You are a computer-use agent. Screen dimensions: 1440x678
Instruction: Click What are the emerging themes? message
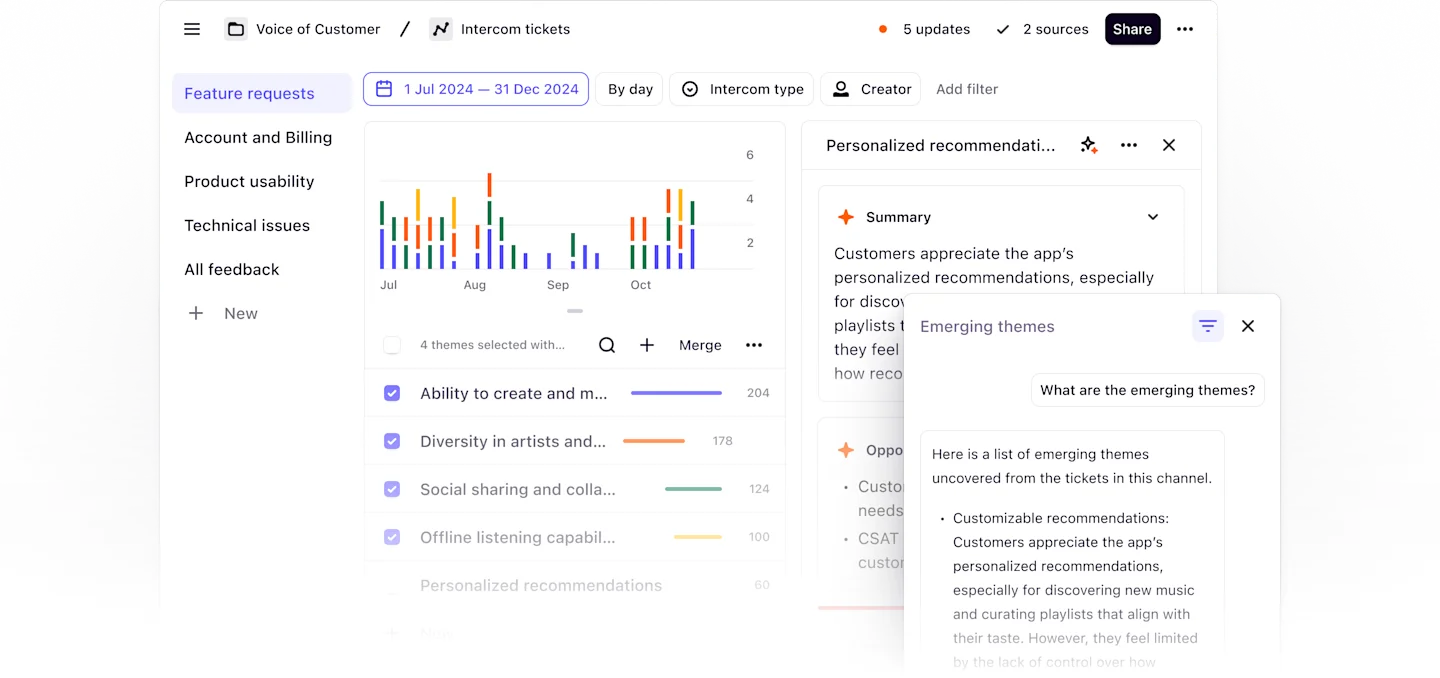coord(1148,390)
